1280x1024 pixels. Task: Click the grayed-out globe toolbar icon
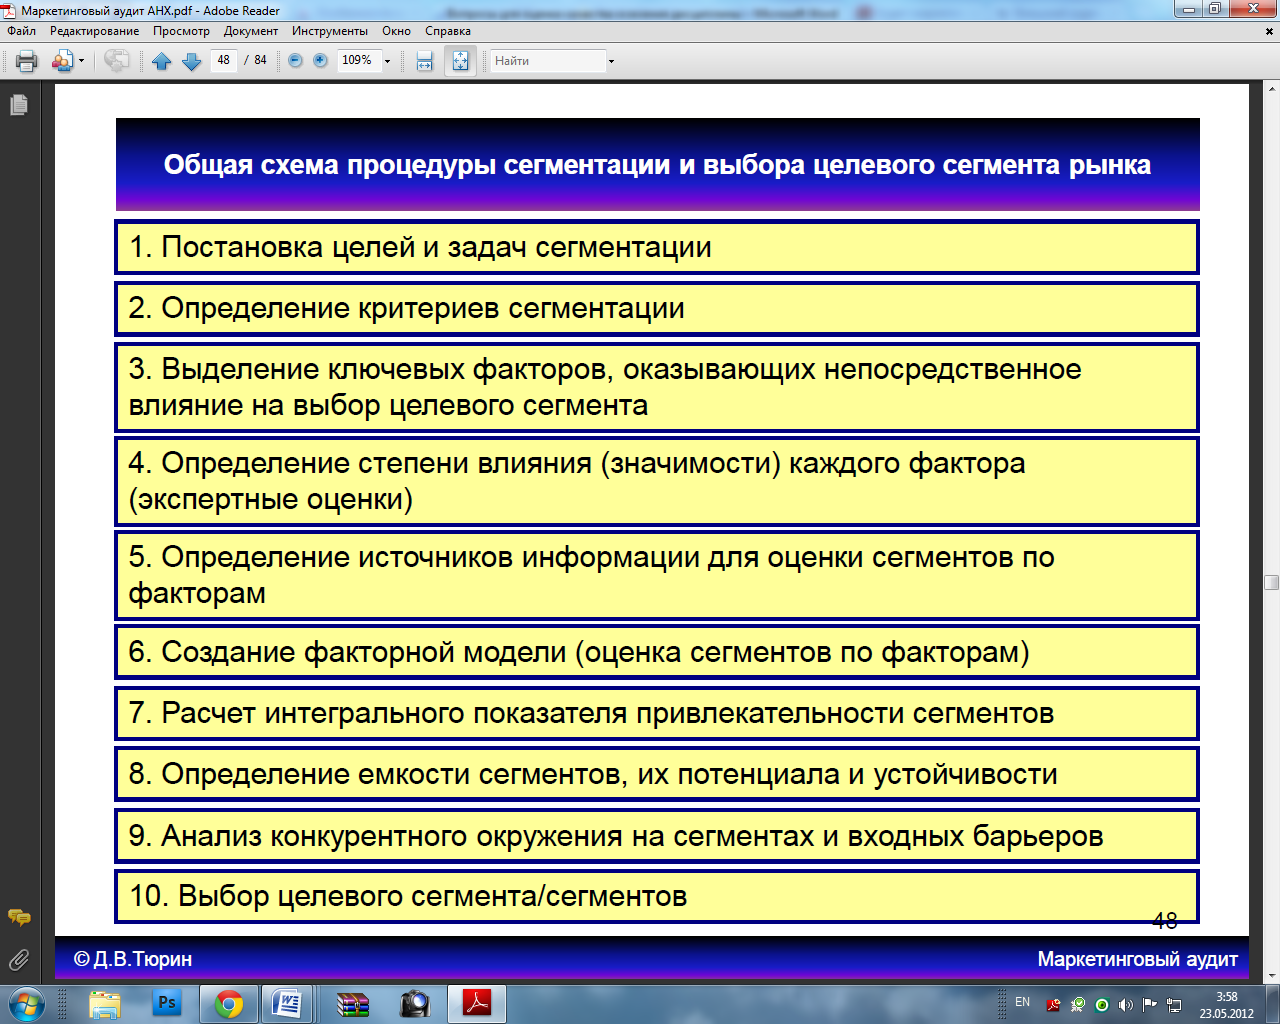(116, 61)
